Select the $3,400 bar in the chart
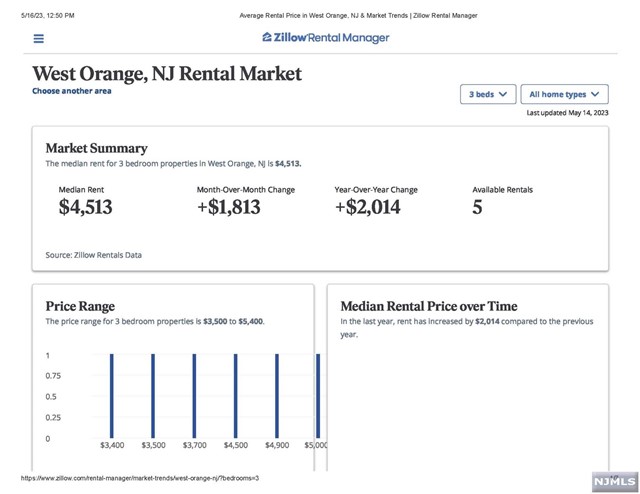 coord(112,396)
